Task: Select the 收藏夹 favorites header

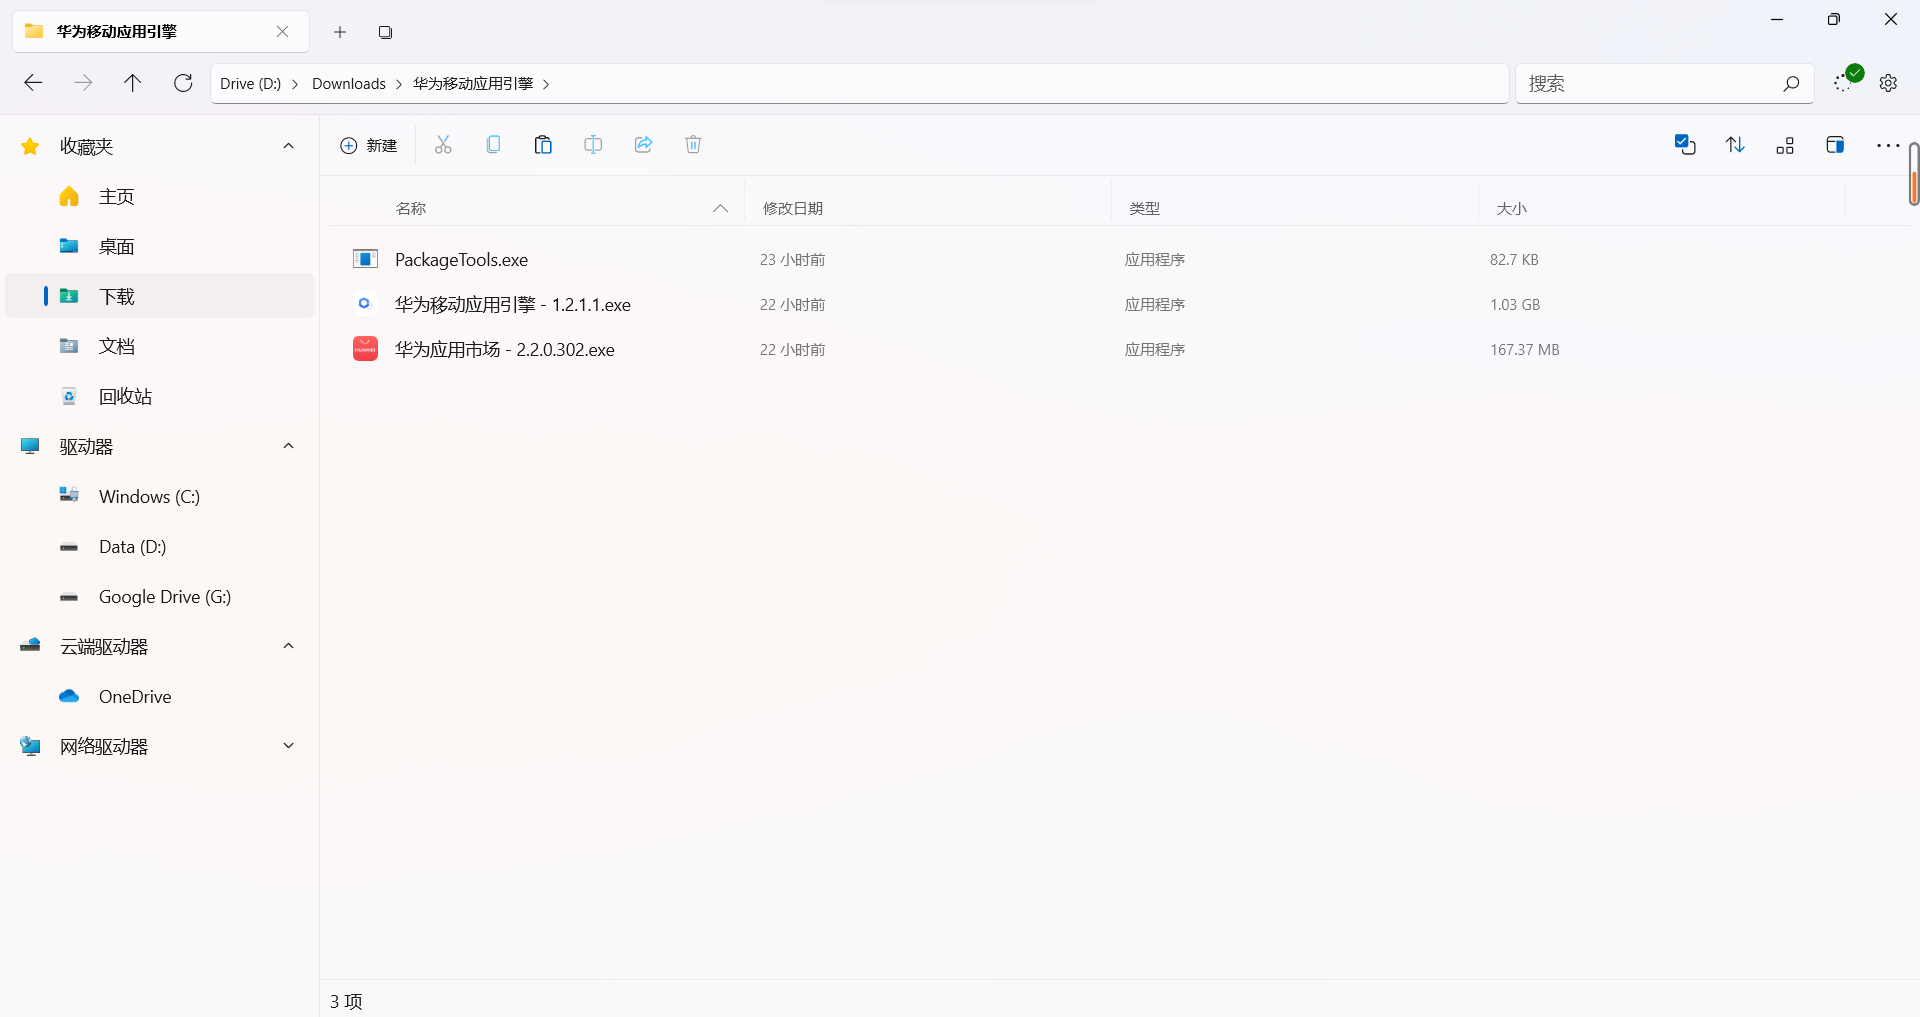Action: [86, 146]
